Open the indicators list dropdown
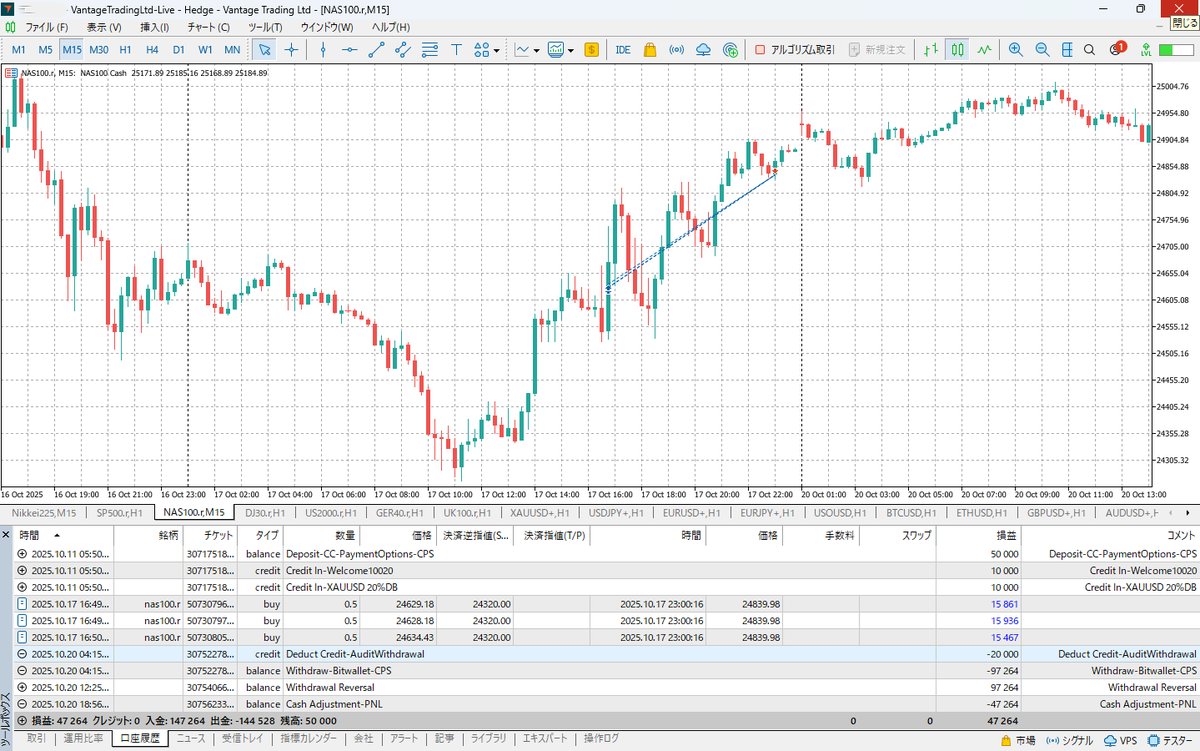1200x751 pixels. click(561, 49)
